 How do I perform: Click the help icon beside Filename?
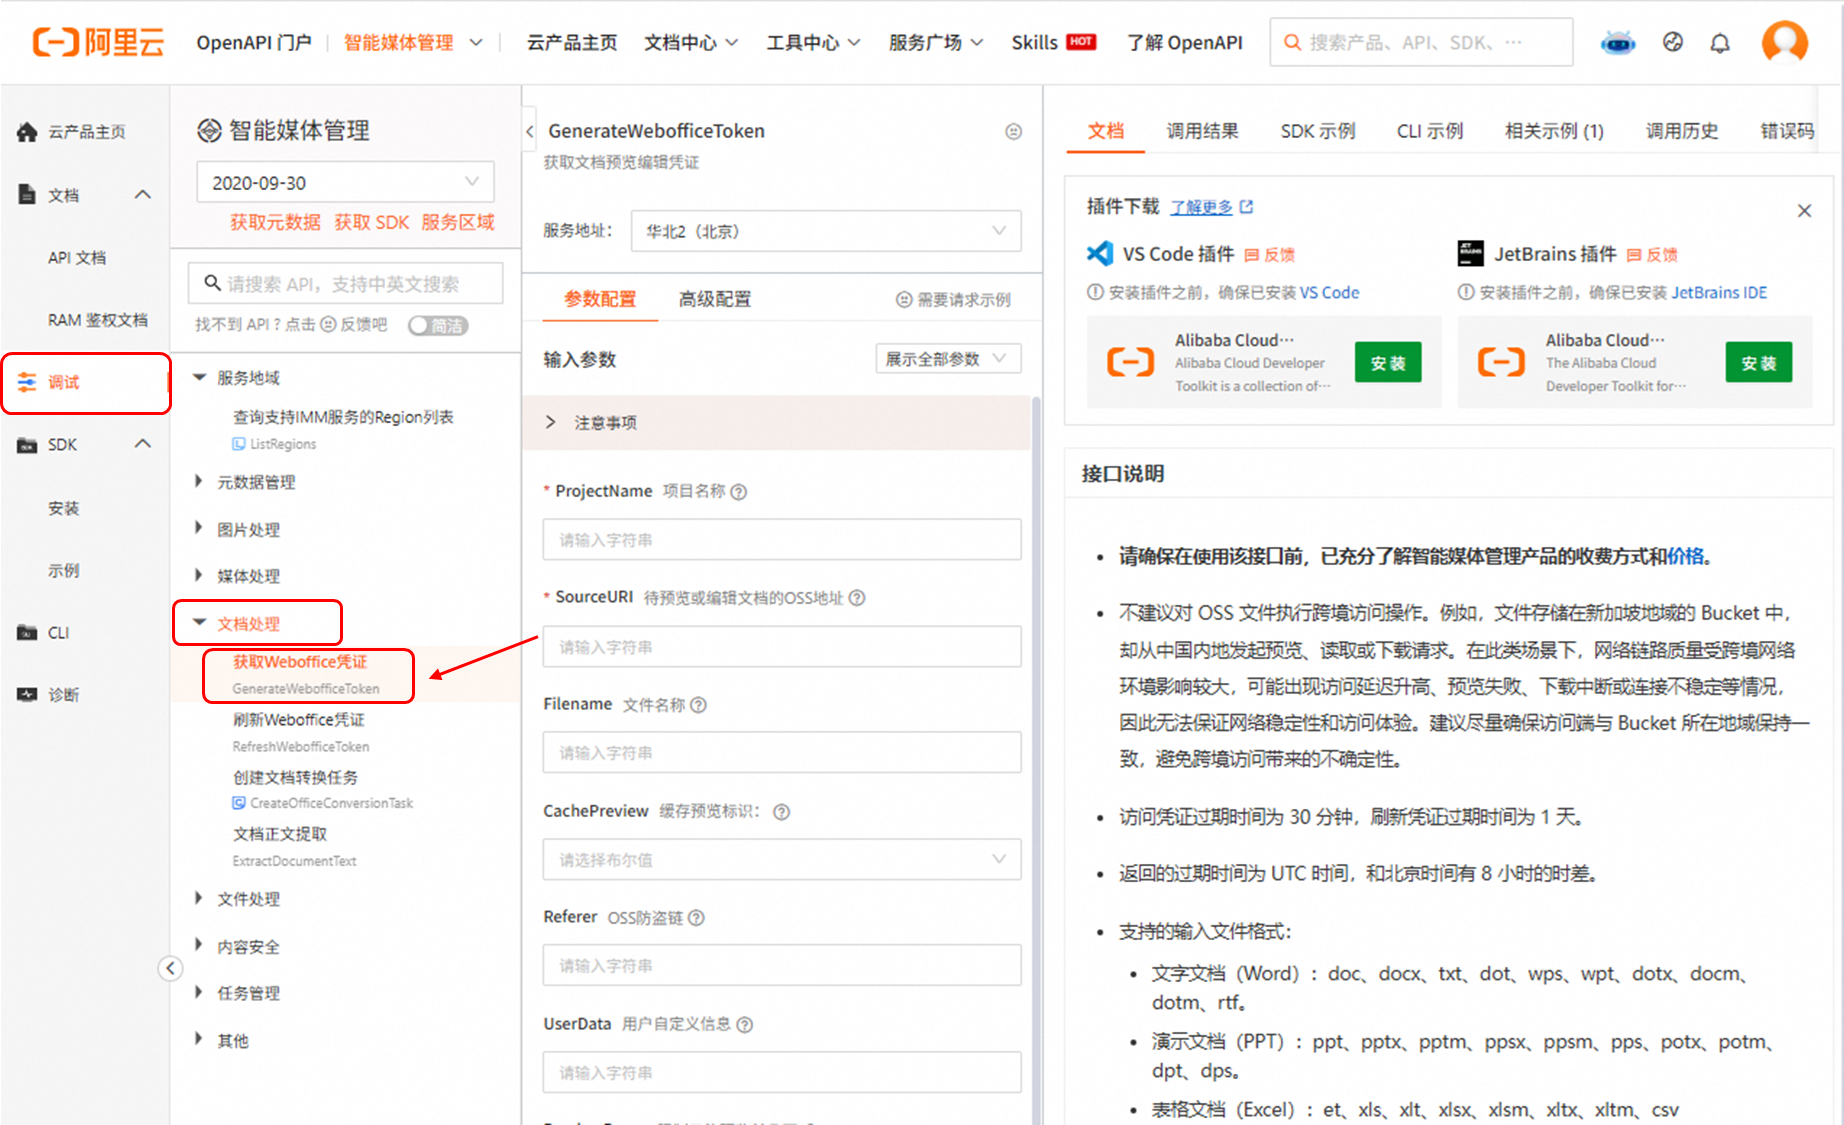698,704
